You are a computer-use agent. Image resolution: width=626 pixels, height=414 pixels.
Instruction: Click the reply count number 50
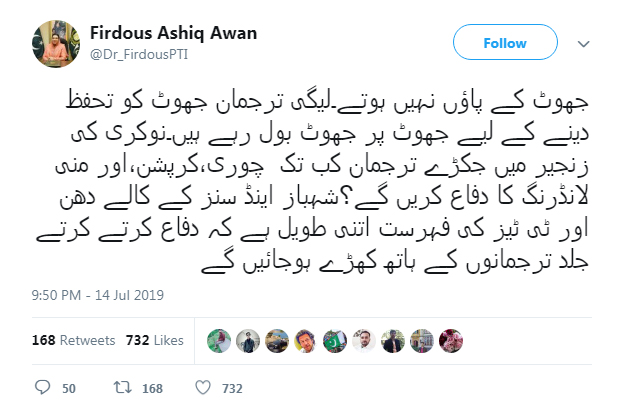tap(69, 388)
